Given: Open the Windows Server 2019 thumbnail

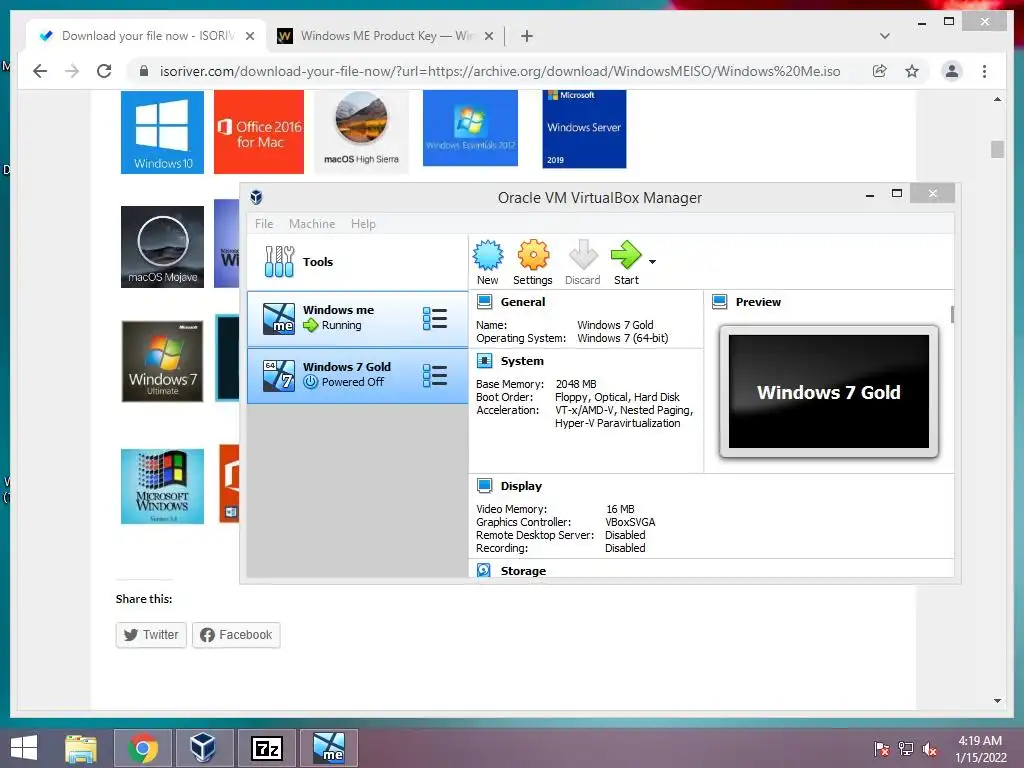Looking at the screenshot, I should 584,129.
